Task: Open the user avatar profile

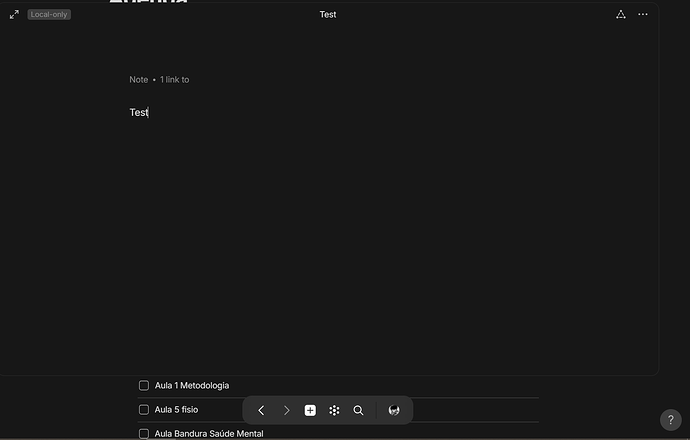Action: (x=394, y=410)
